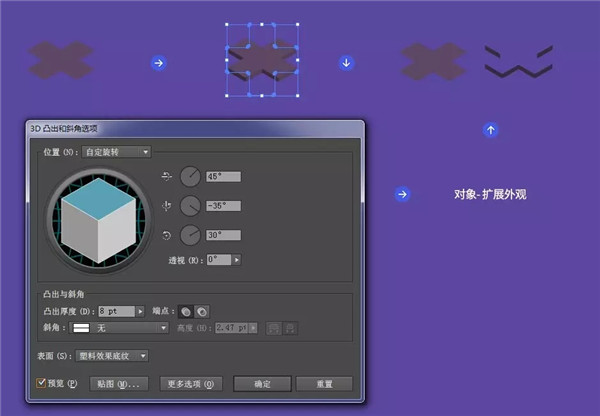Toggle the 预览 preview checkbox
Image resolution: width=600 pixels, height=416 pixels.
[x=41, y=383]
